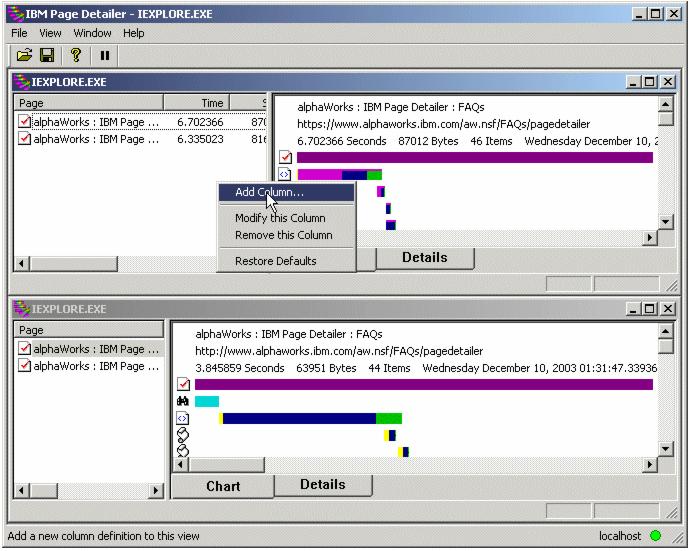Screen dimensions: 690x551
Task: Toggle checkmark of upper page row 6.335023
Action: coord(24,139)
